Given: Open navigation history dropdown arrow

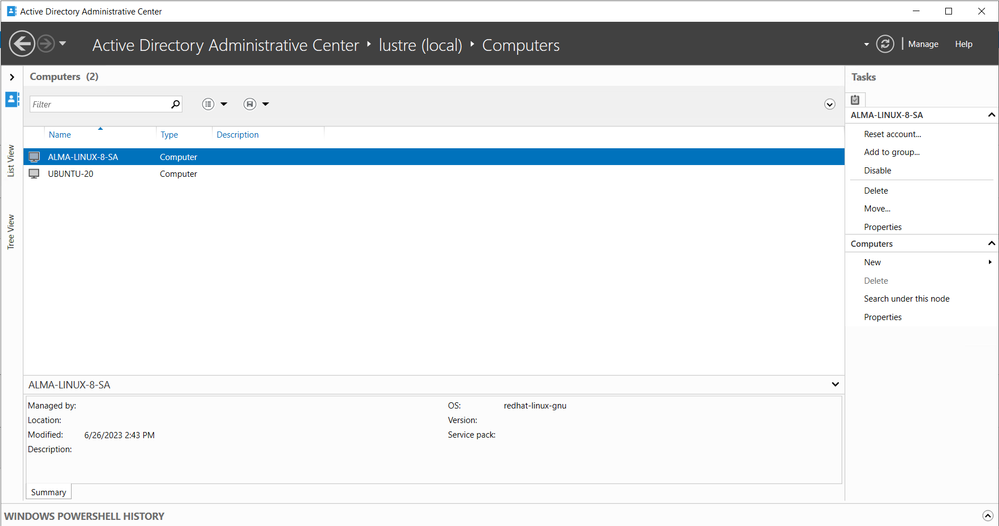Looking at the screenshot, I should [x=62, y=44].
